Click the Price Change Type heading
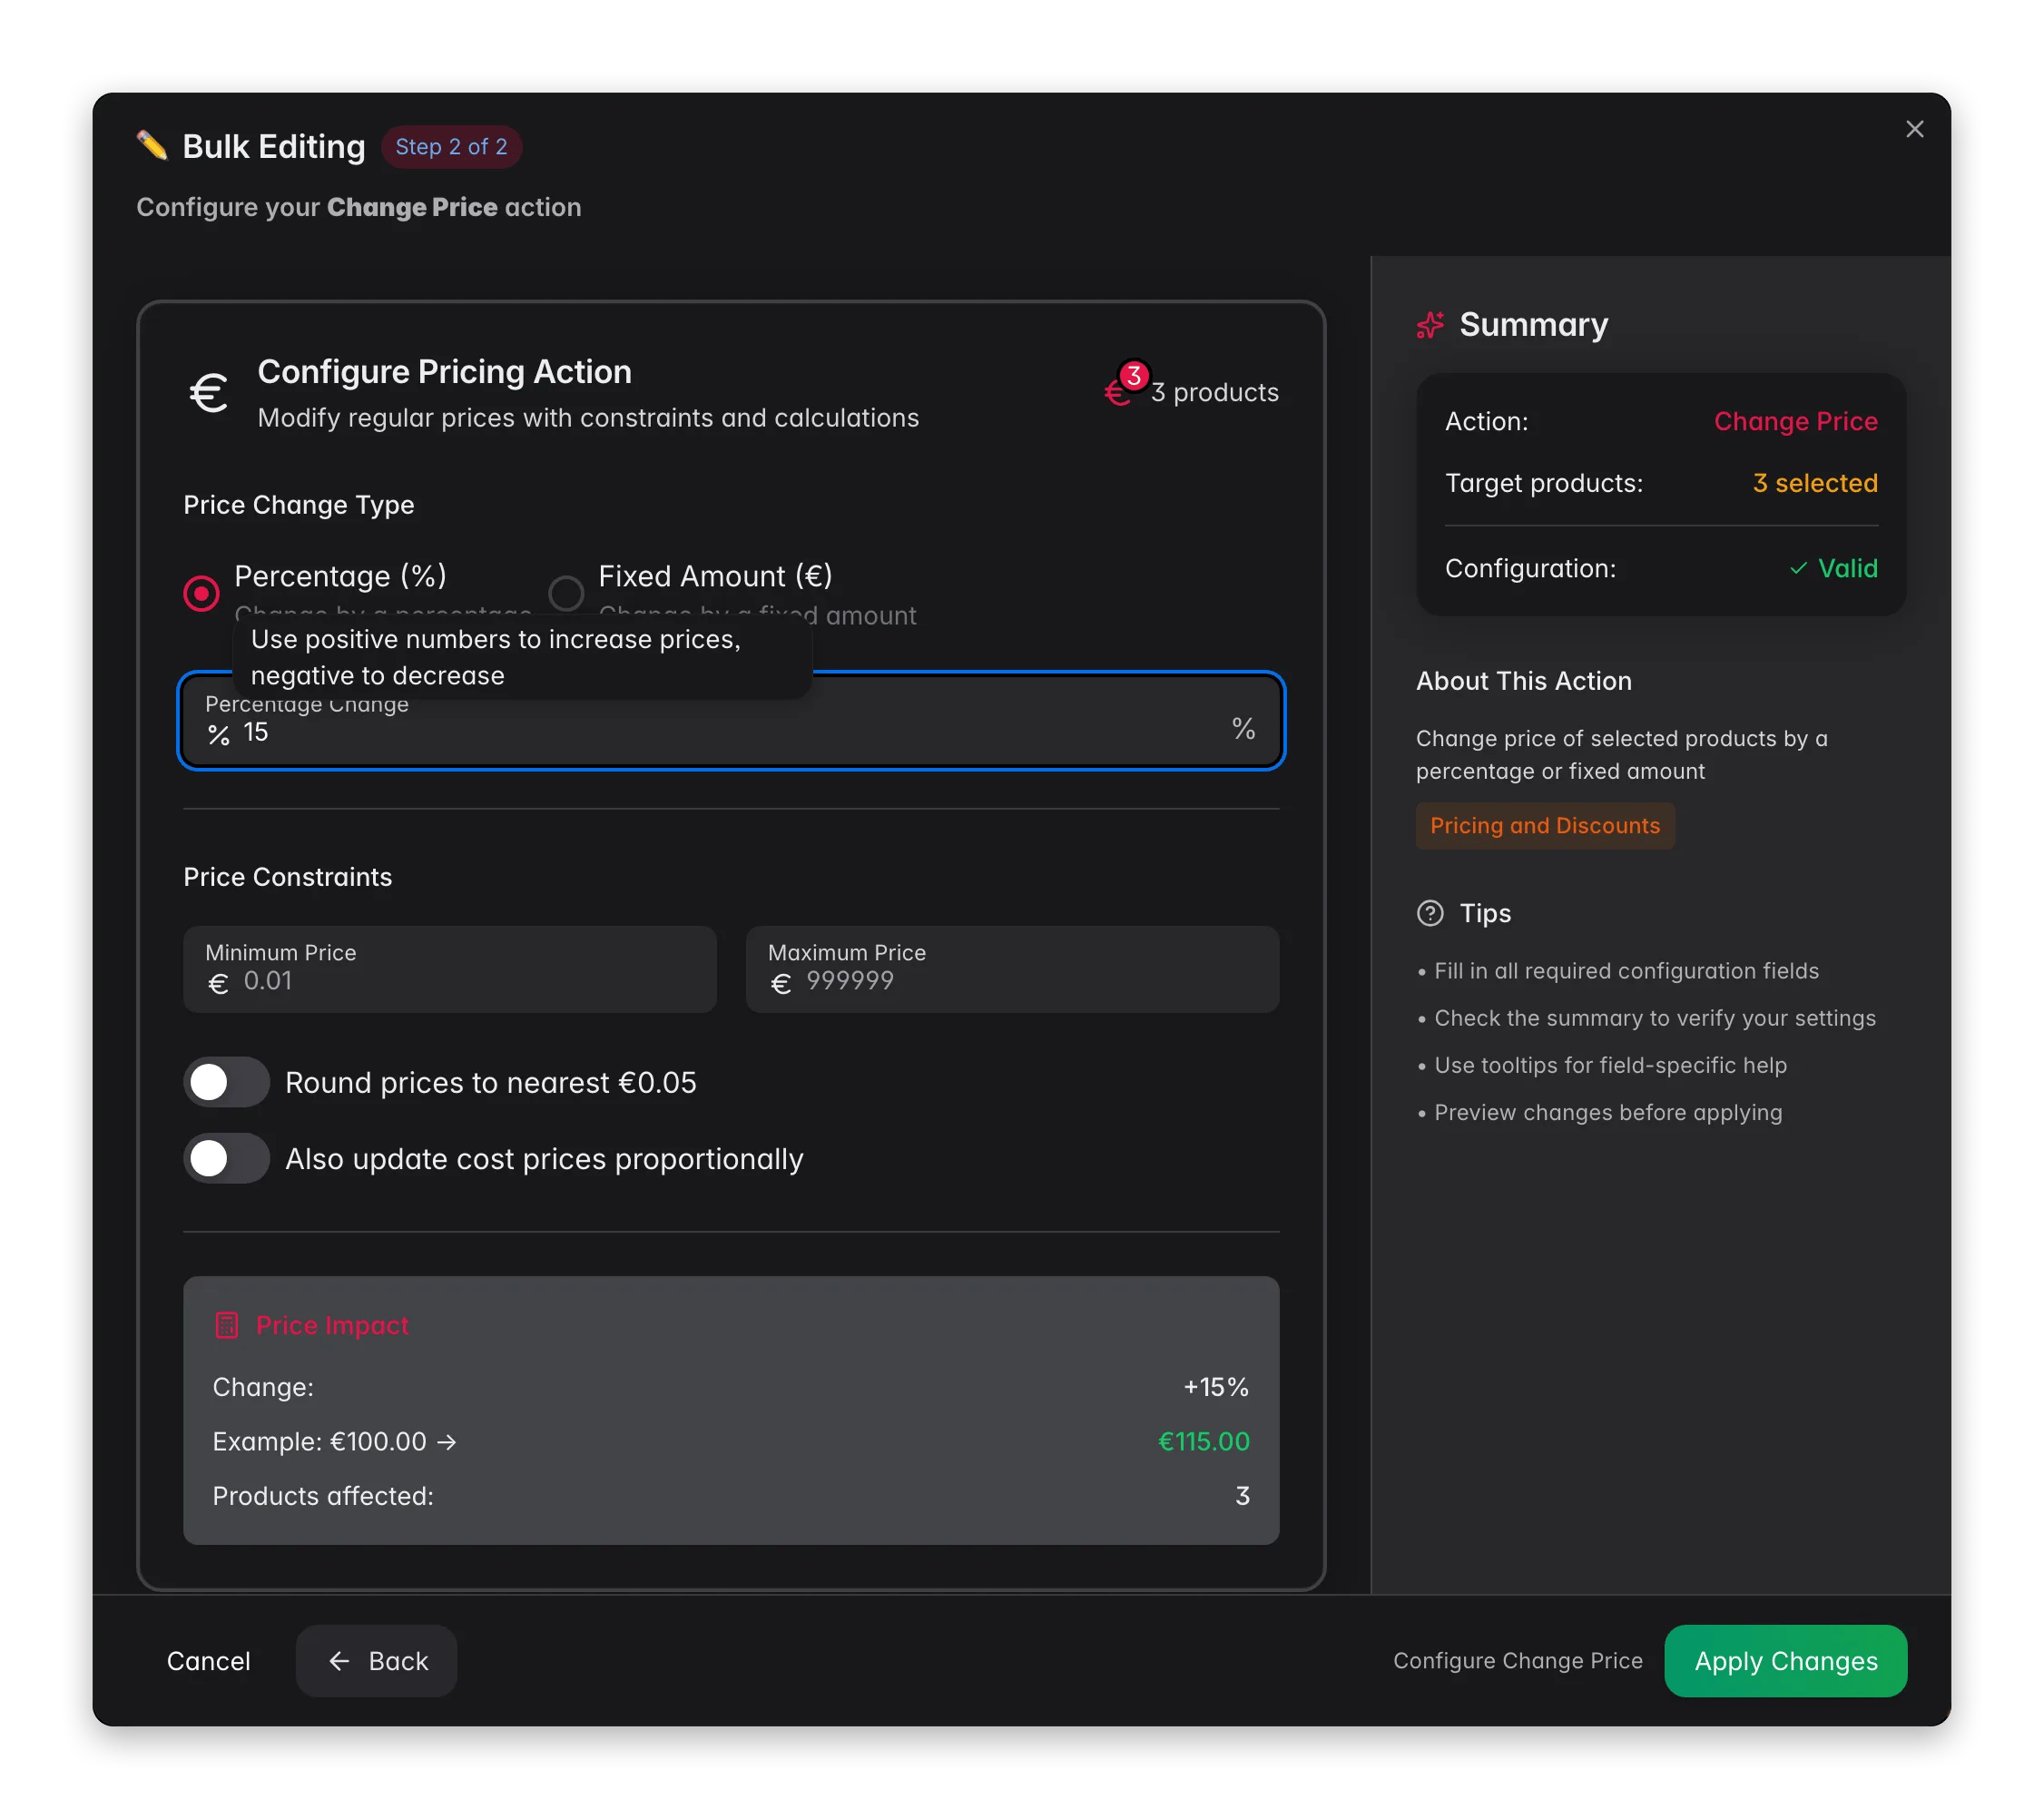 (299, 505)
